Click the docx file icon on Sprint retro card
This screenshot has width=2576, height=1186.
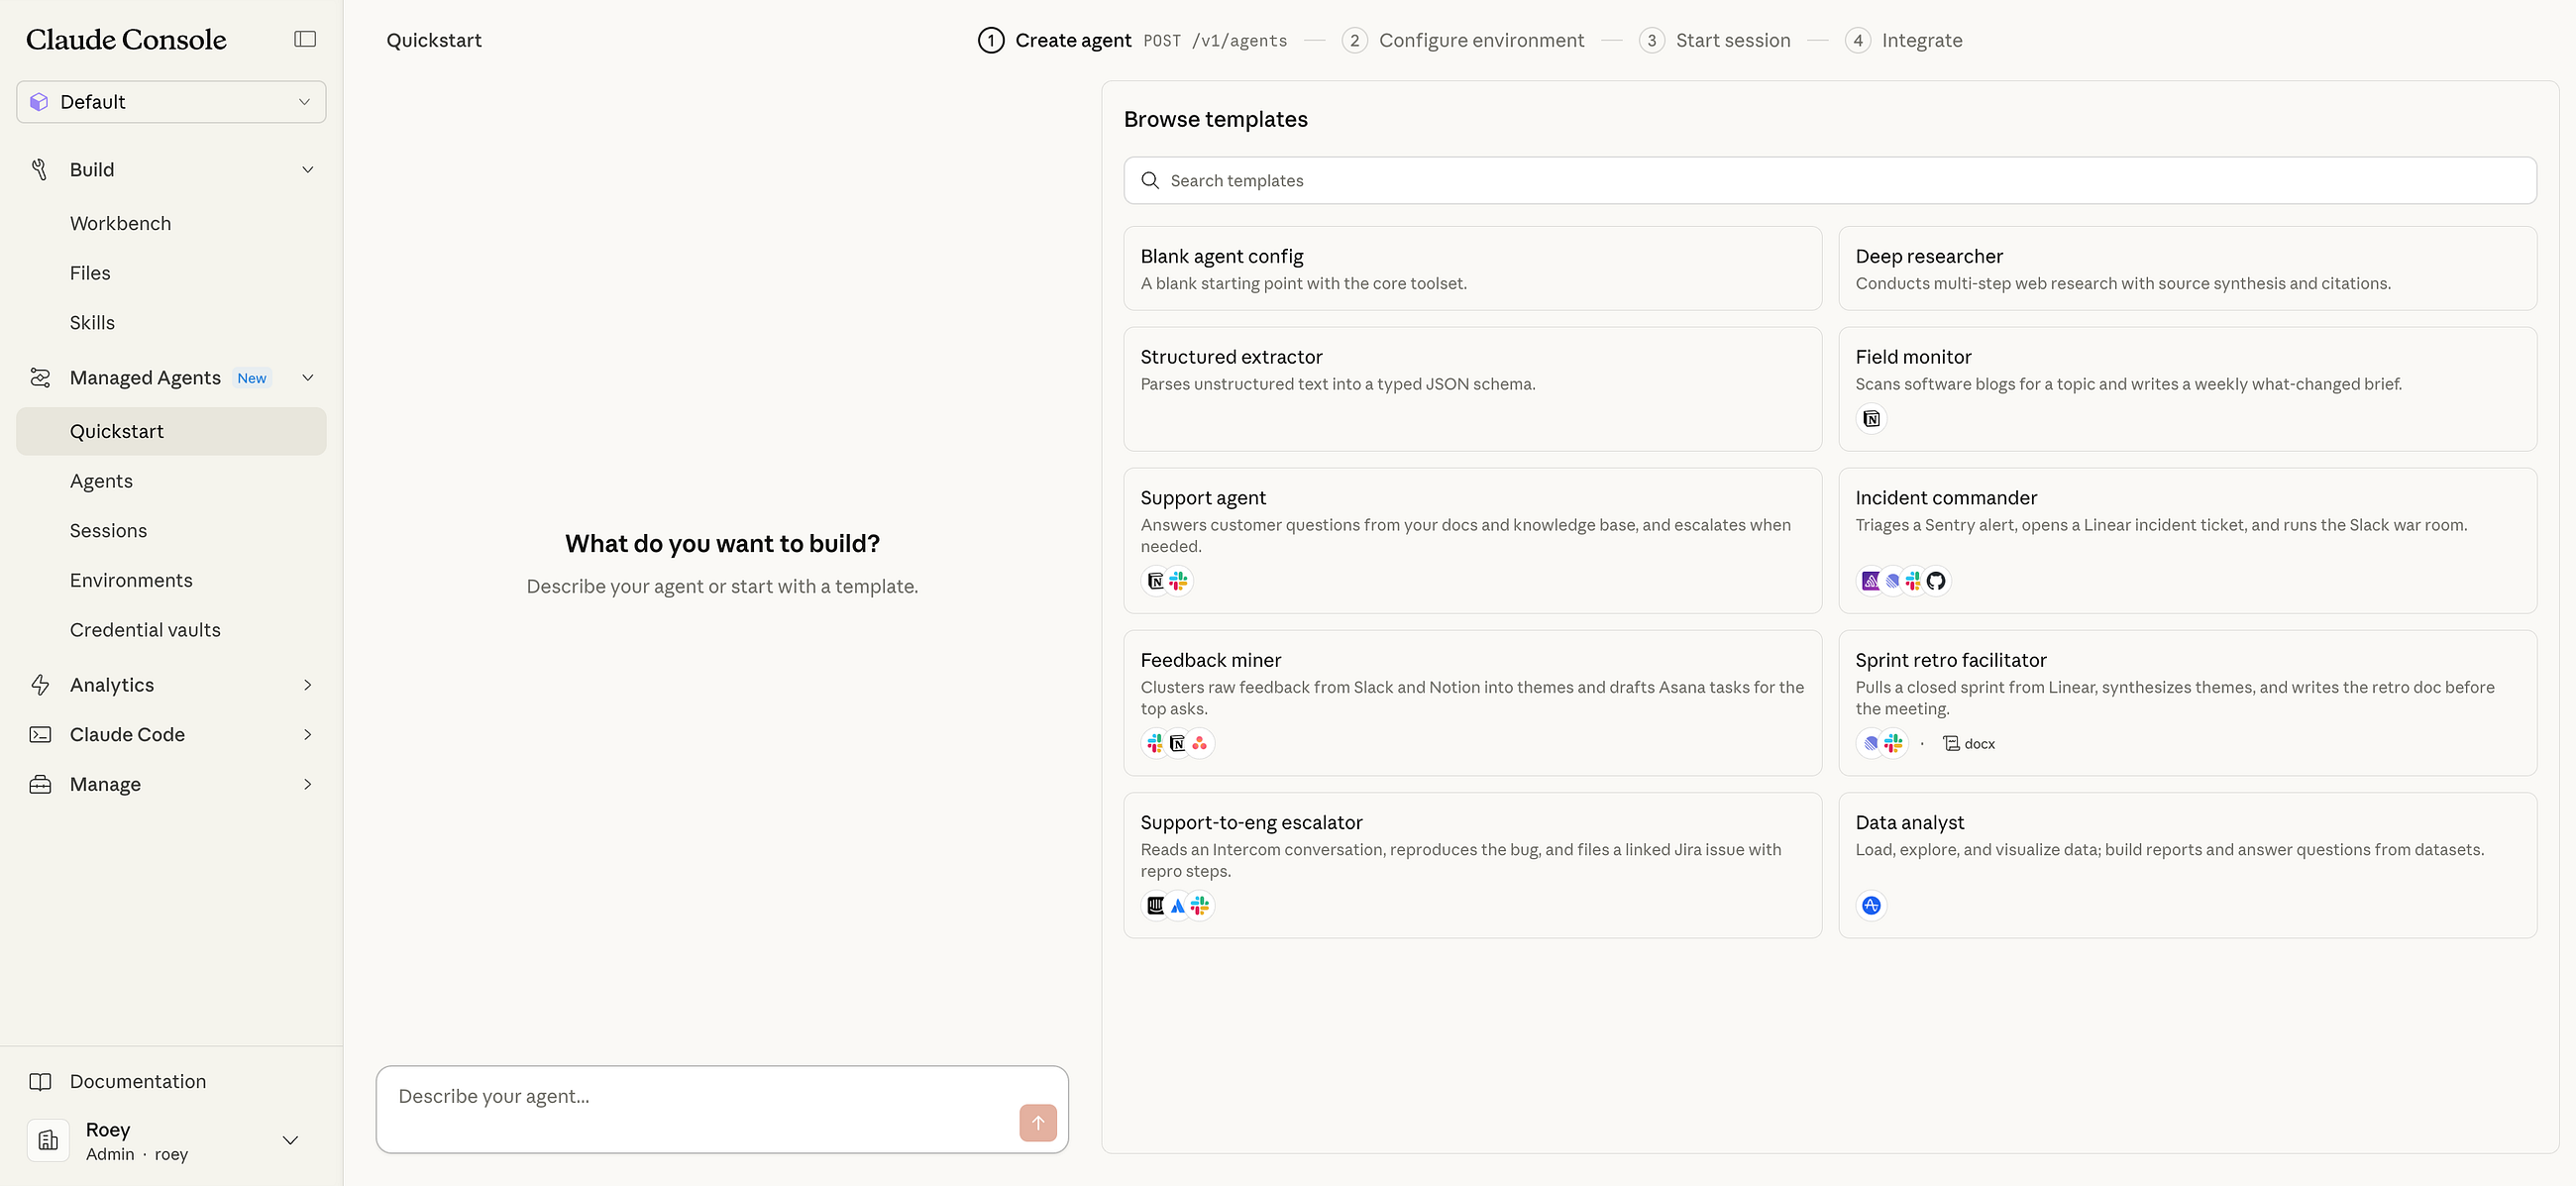pos(1951,743)
